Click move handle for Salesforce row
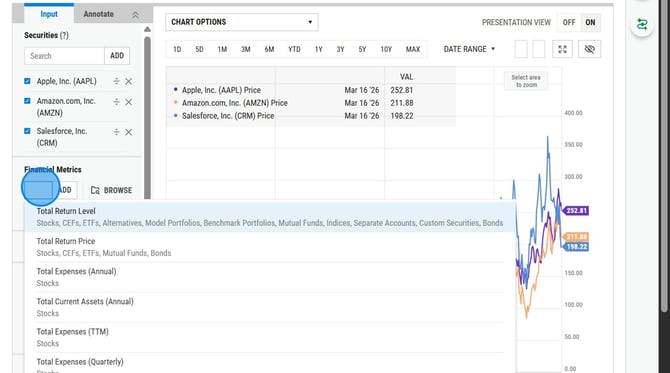 click(116, 132)
